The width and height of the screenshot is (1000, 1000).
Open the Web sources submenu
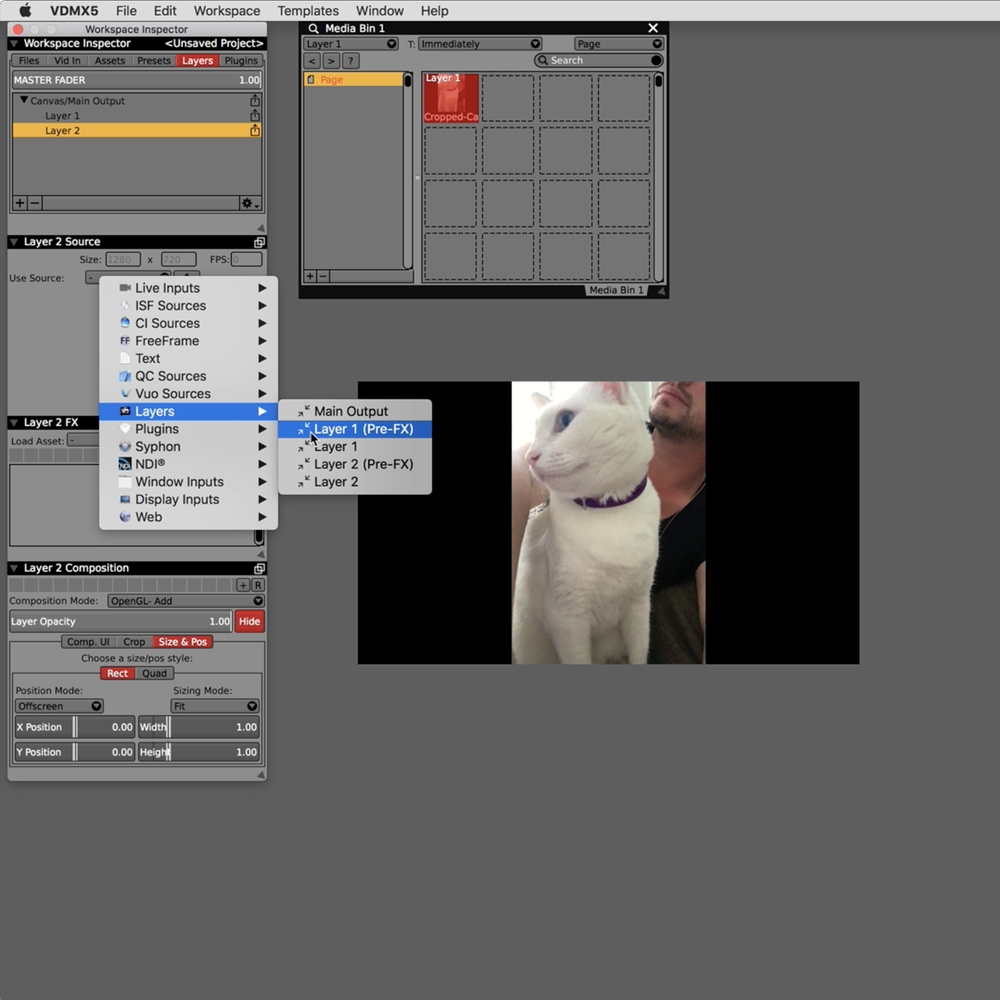(188, 517)
